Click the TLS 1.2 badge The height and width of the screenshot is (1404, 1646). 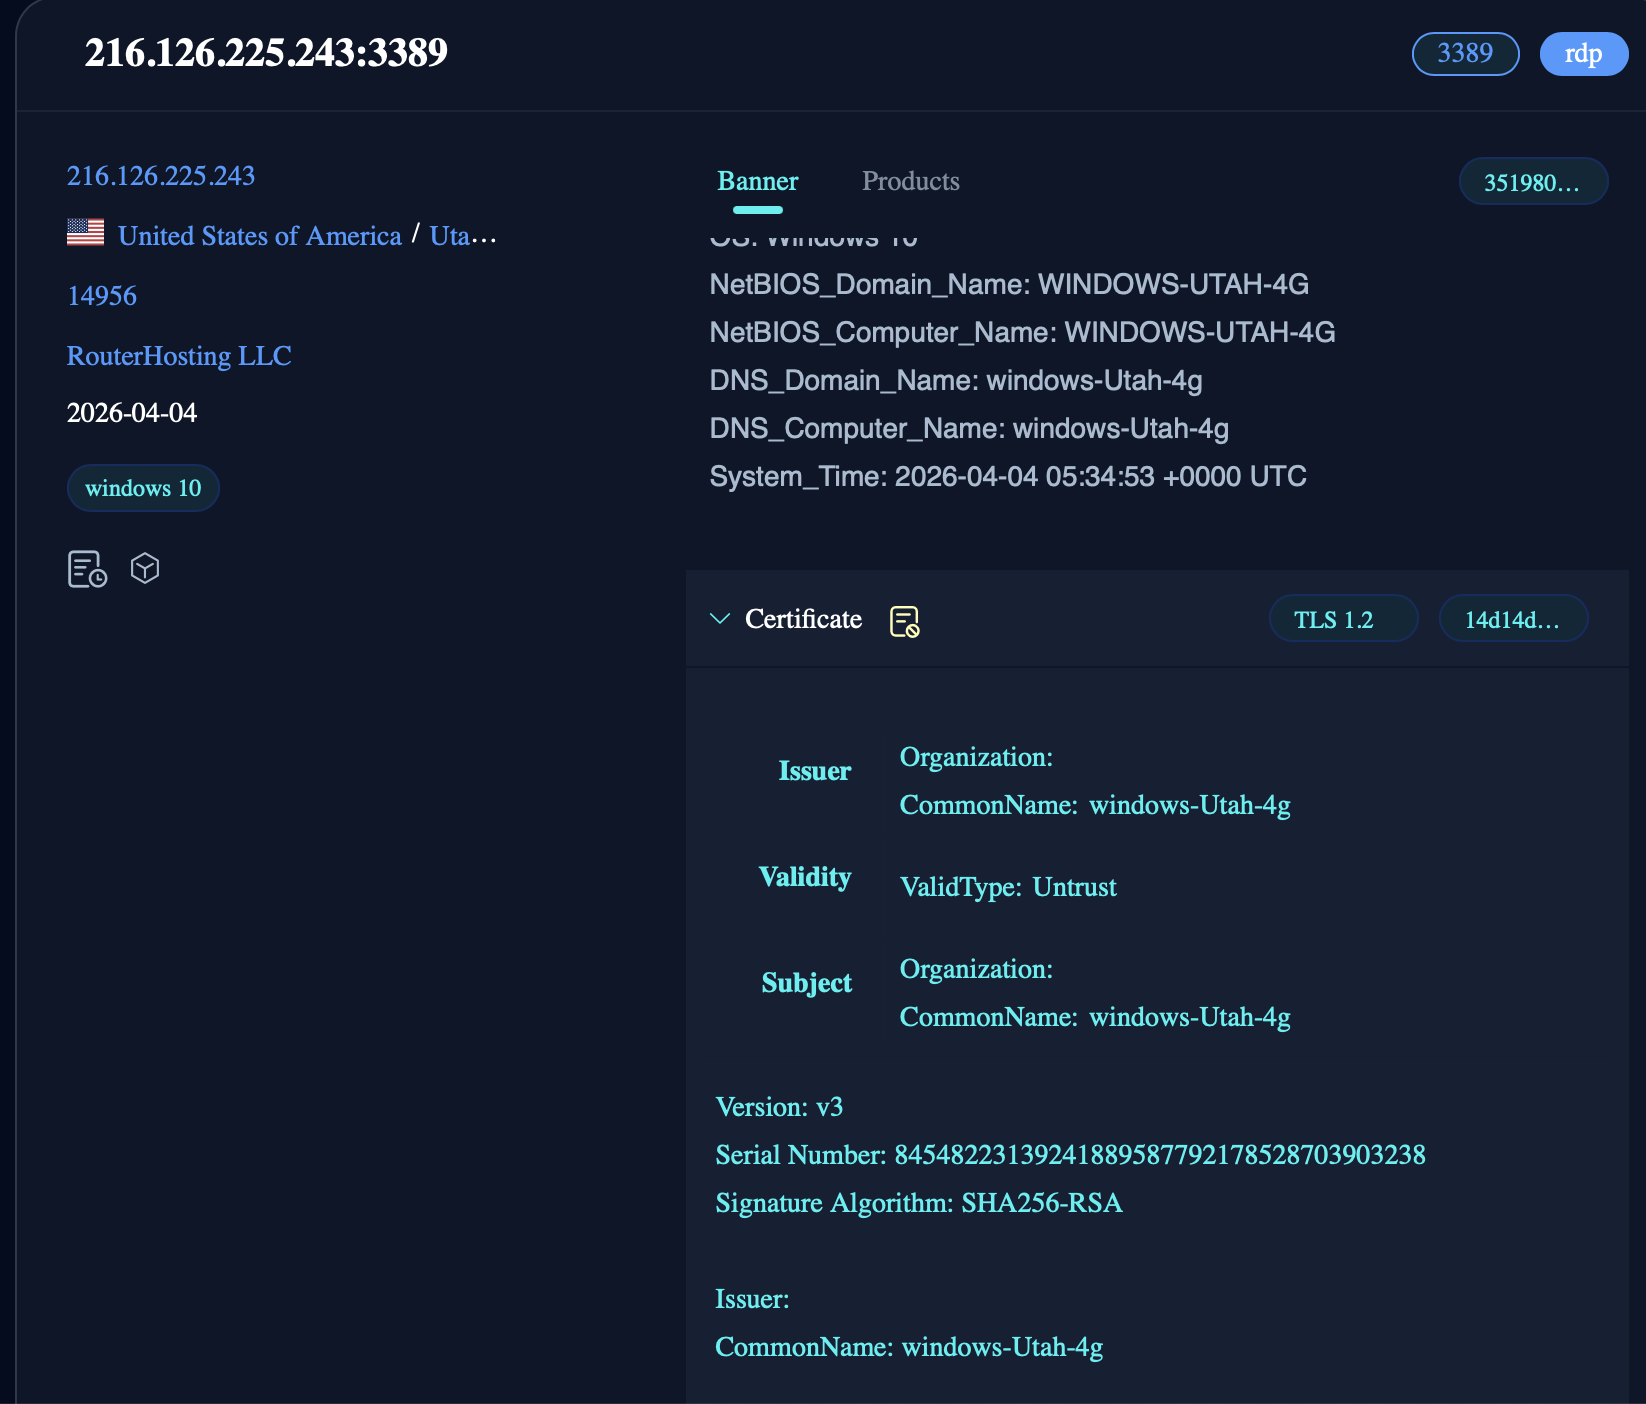coord(1343,619)
